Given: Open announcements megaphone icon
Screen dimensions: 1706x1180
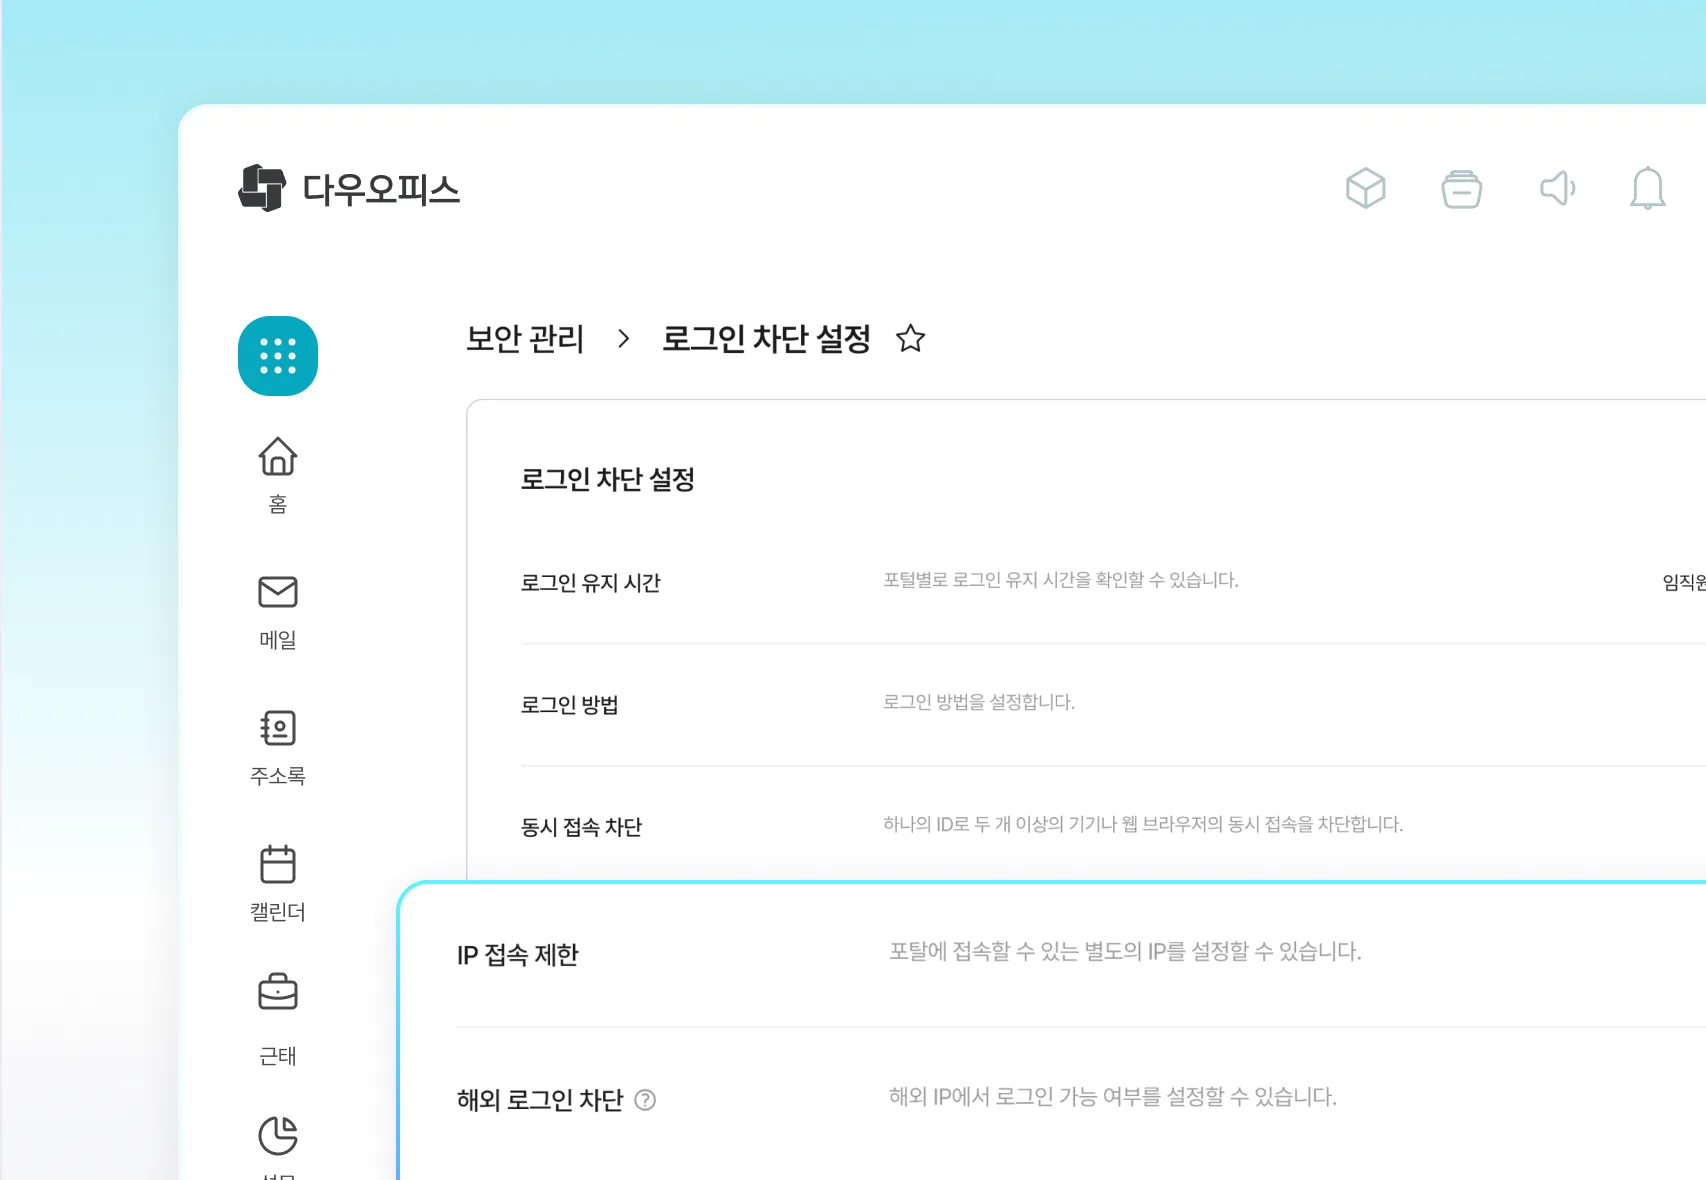Looking at the screenshot, I should point(1557,188).
